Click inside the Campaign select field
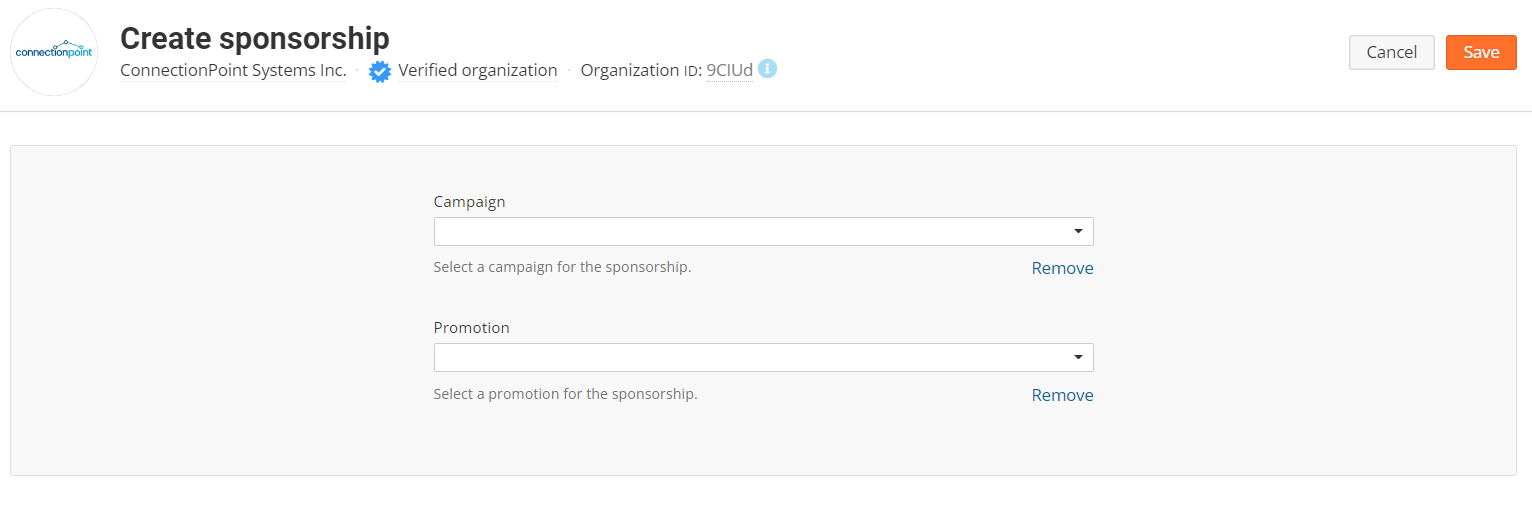Screen dimensions: 1532x508 pyautogui.click(x=750, y=231)
